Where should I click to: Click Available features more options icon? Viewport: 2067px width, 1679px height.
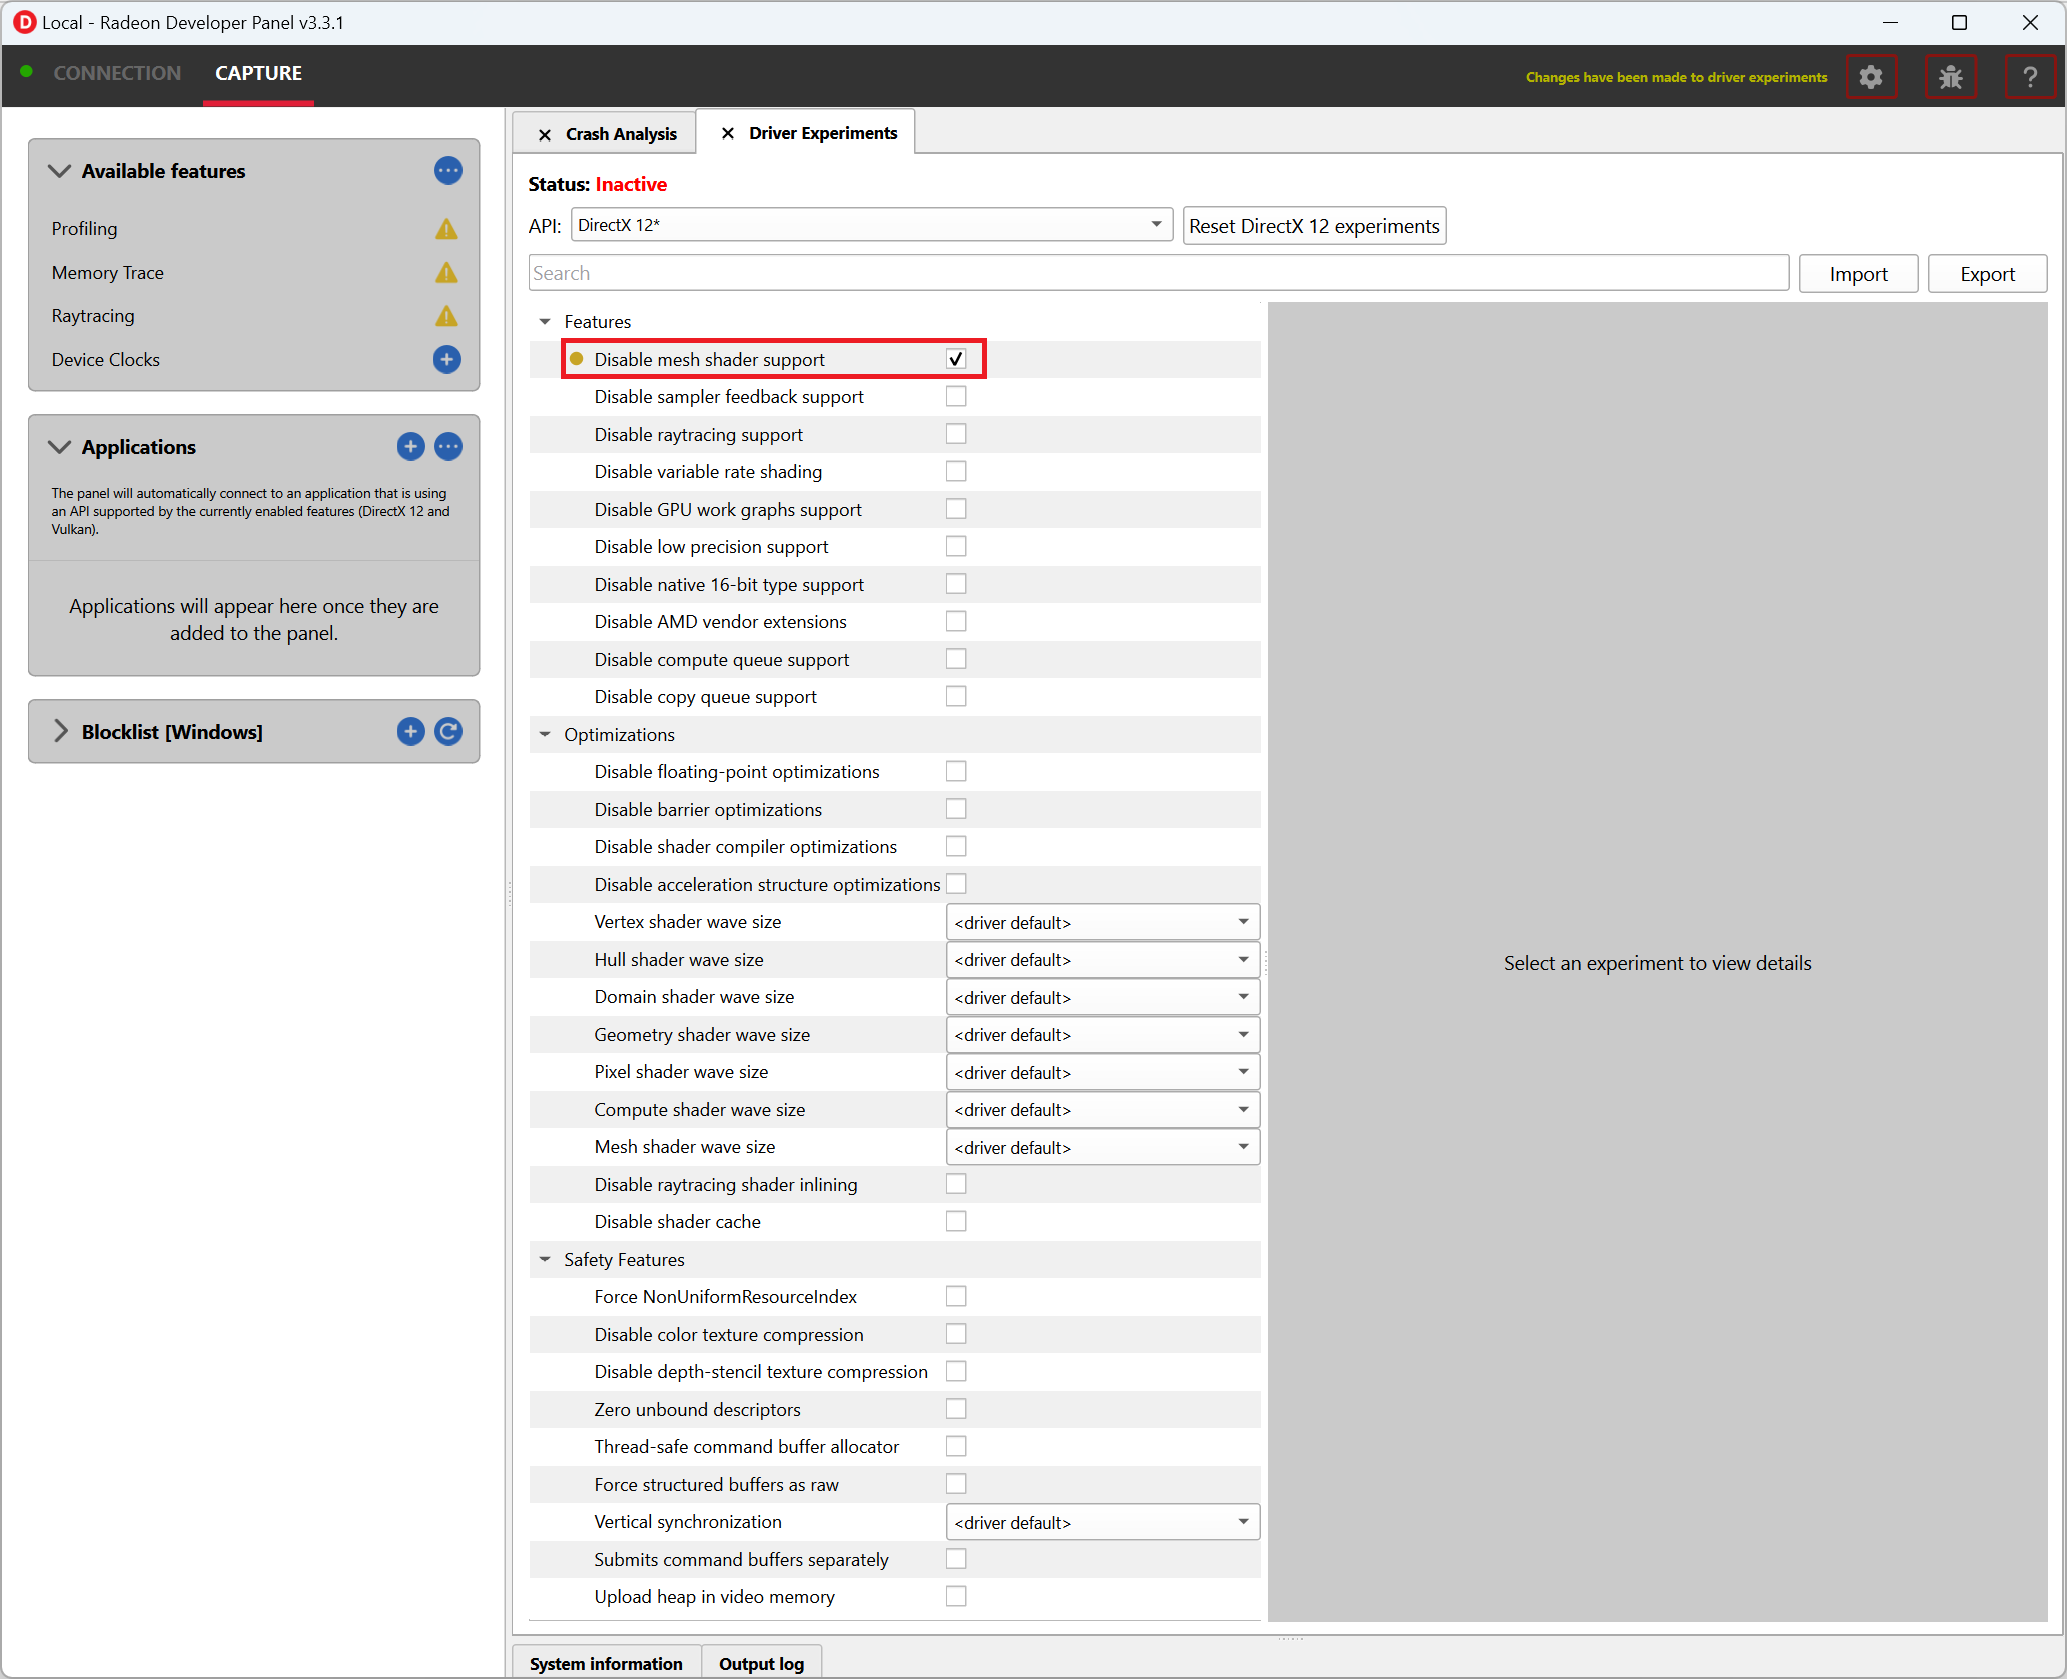pyautogui.click(x=447, y=171)
